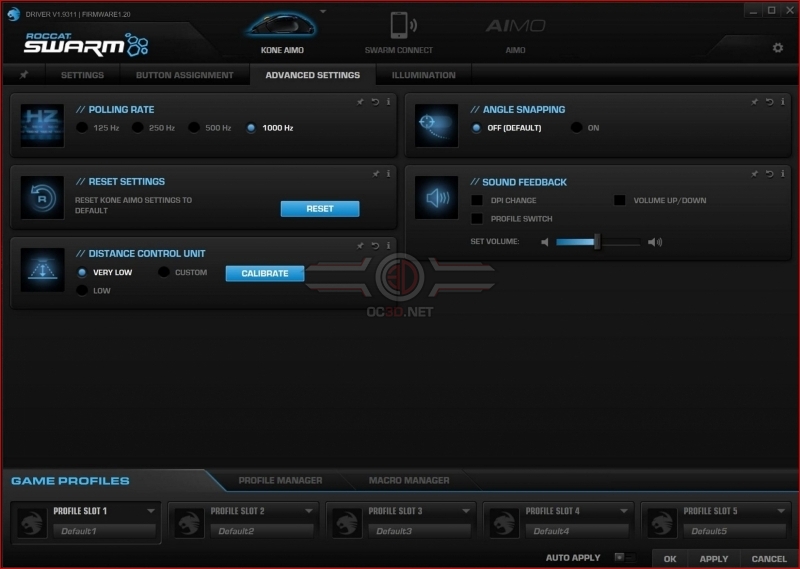The image size is (800, 569).
Task: Show info for Sound Feedback panel
Action: pyautogui.click(x=783, y=174)
